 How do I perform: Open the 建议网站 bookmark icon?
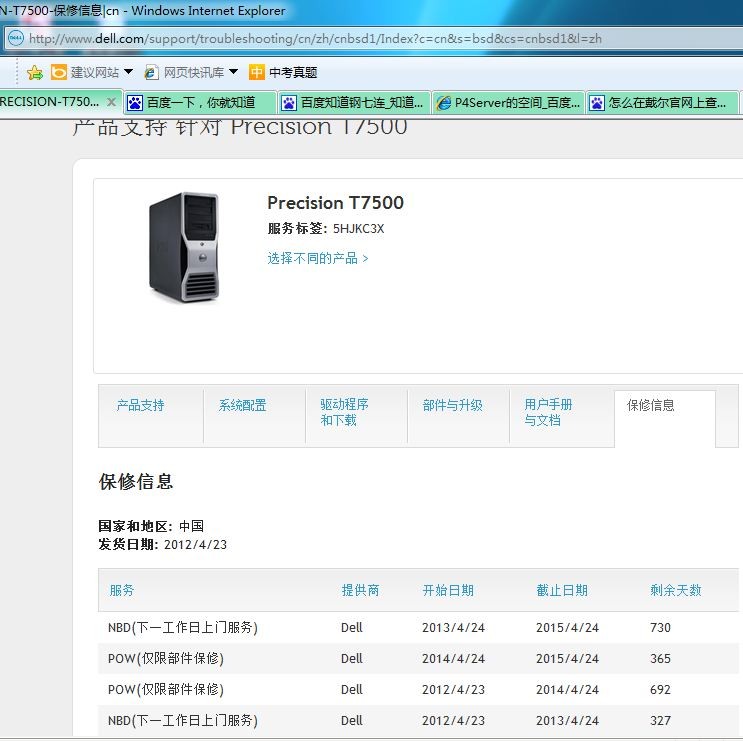(59, 72)
